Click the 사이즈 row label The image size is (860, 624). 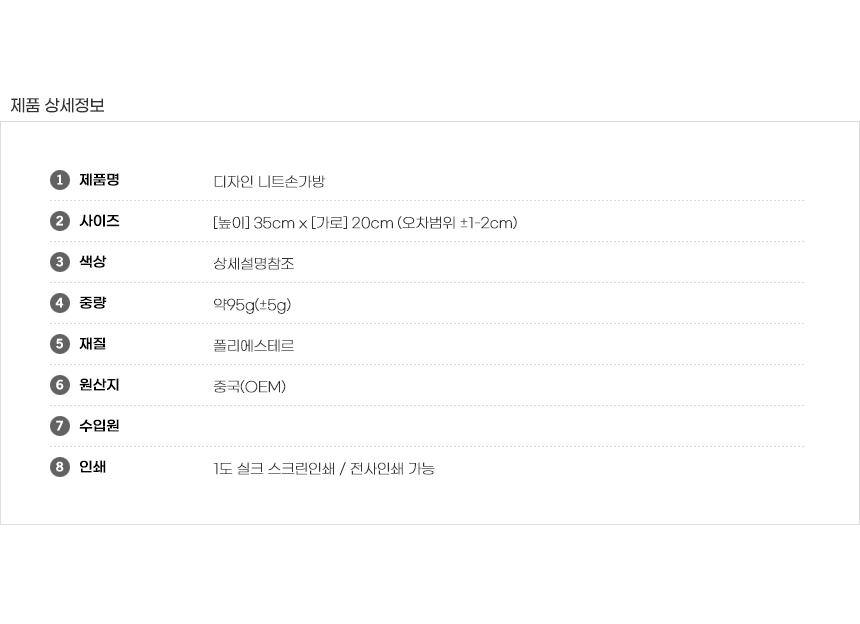[99, 221]
